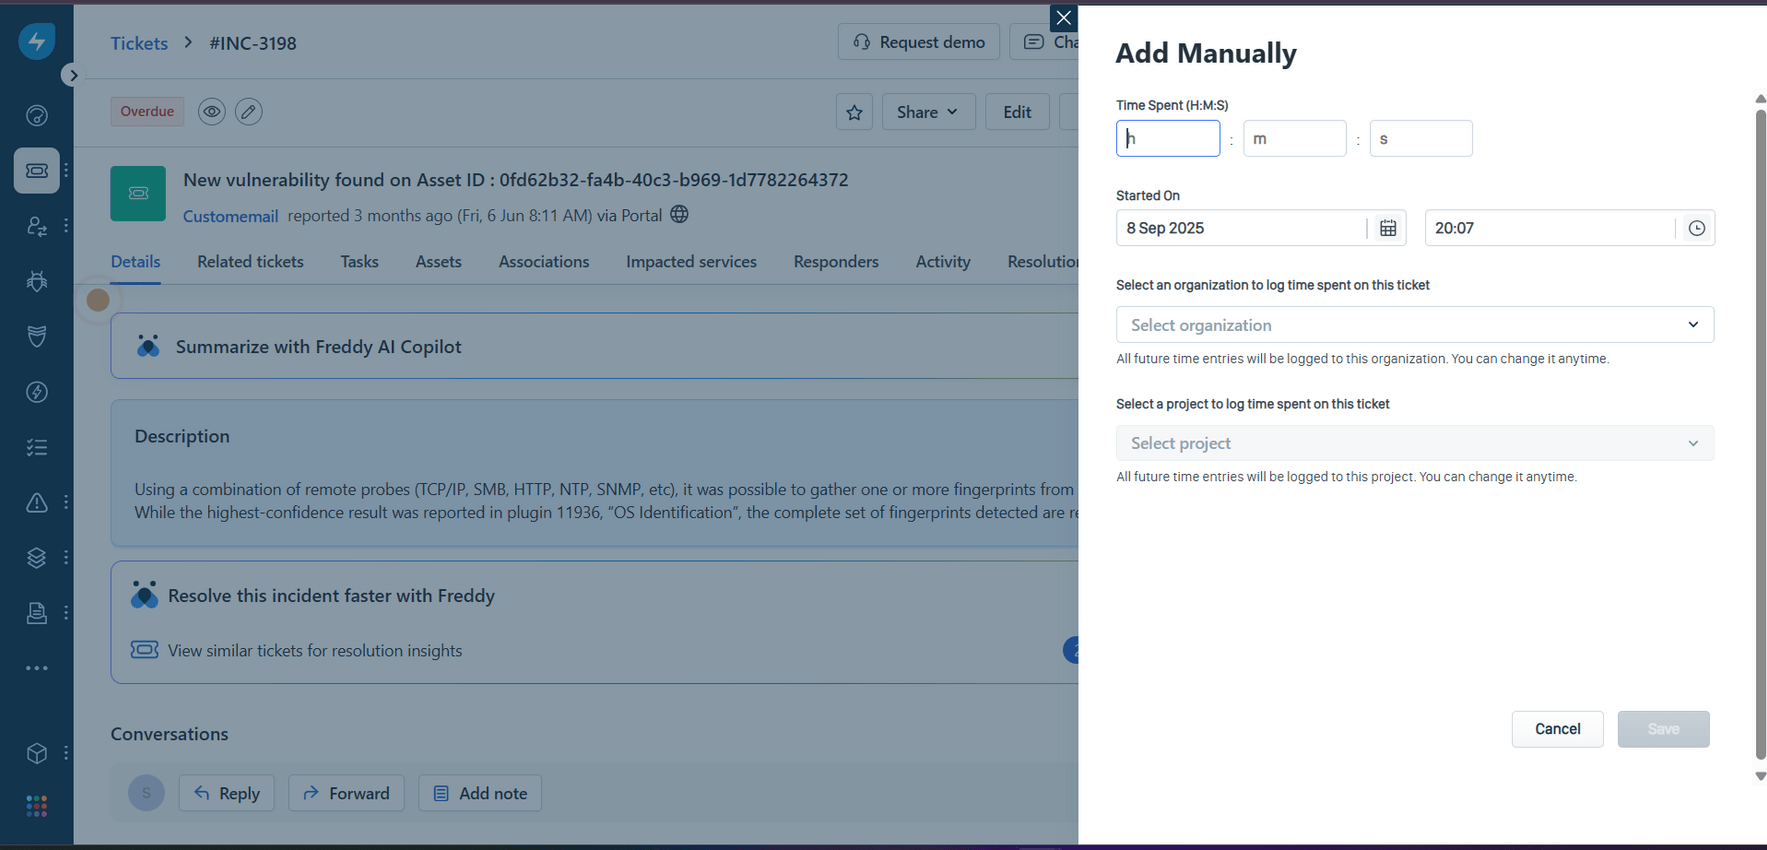Click the panel scrollbar down arrow
The height and width of the screenshot is (850, 1767).
(1760, 776)
